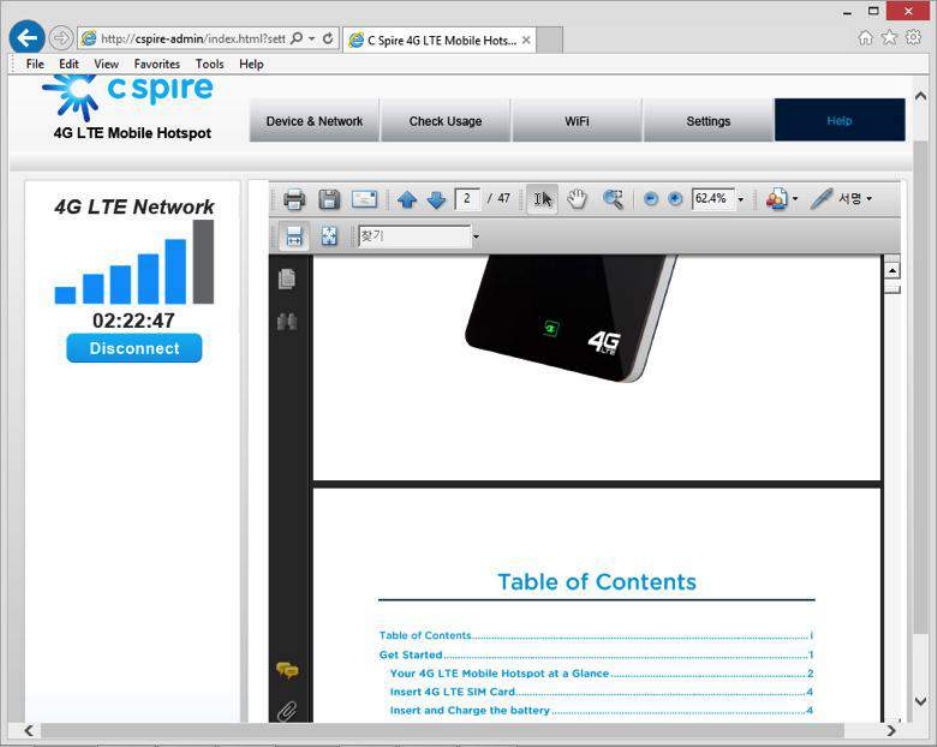Image resolution: width=937 pixels, height=747 pixels.
Task: Go to Device & Network page
Action: point(314,121)
